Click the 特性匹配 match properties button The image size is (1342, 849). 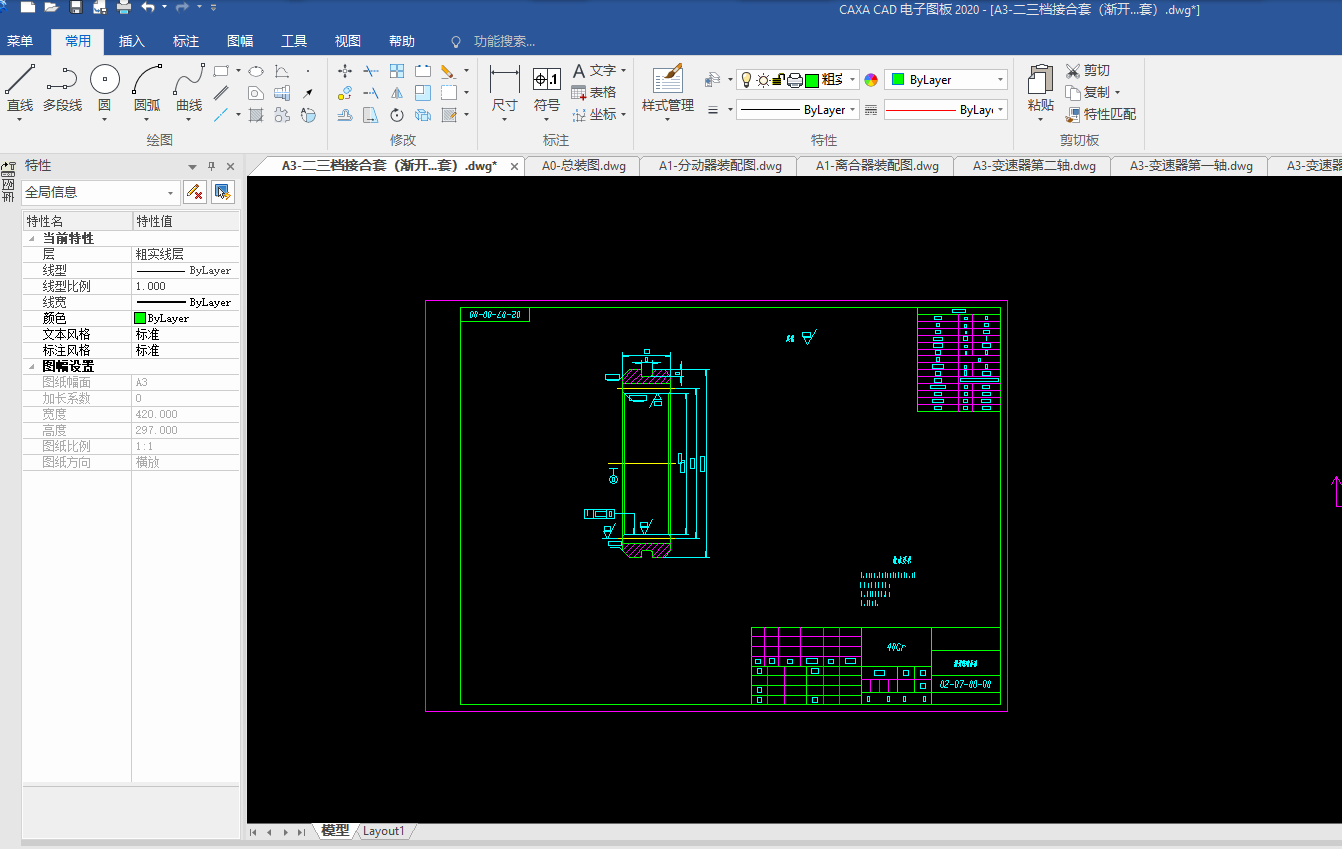click(1101, 114)
